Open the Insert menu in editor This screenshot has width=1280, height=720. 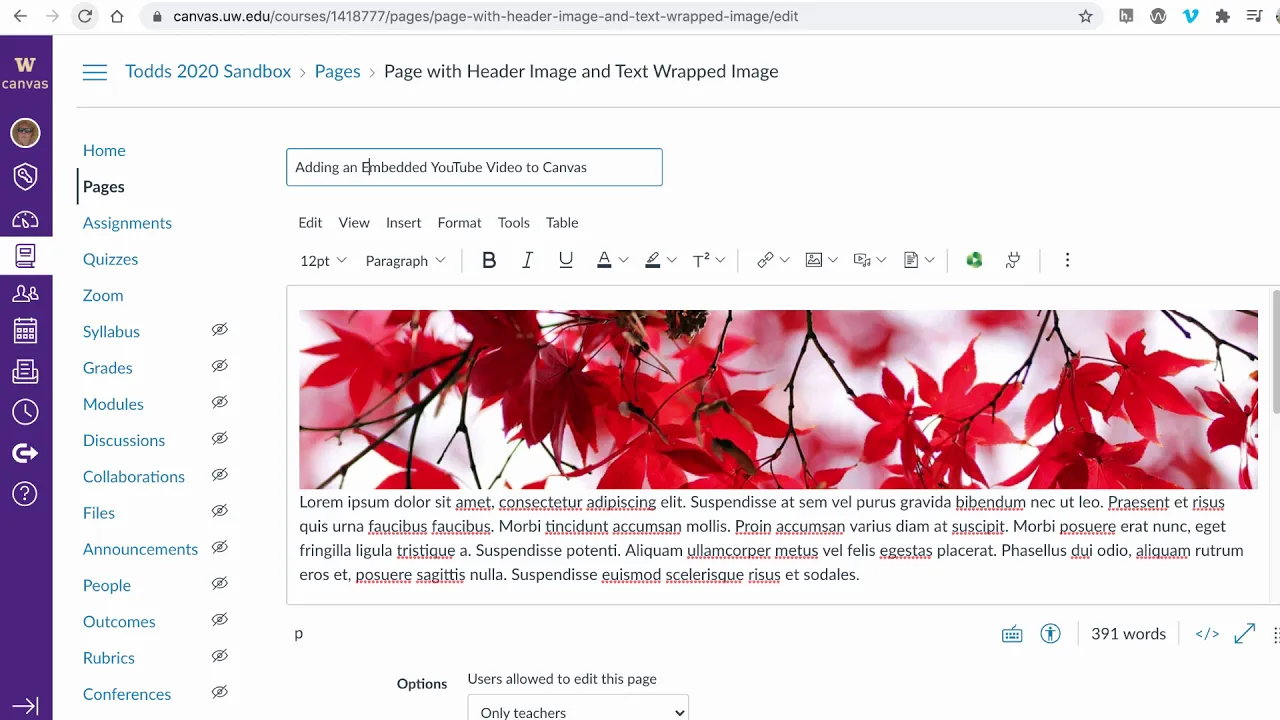[x=403, y=222]
